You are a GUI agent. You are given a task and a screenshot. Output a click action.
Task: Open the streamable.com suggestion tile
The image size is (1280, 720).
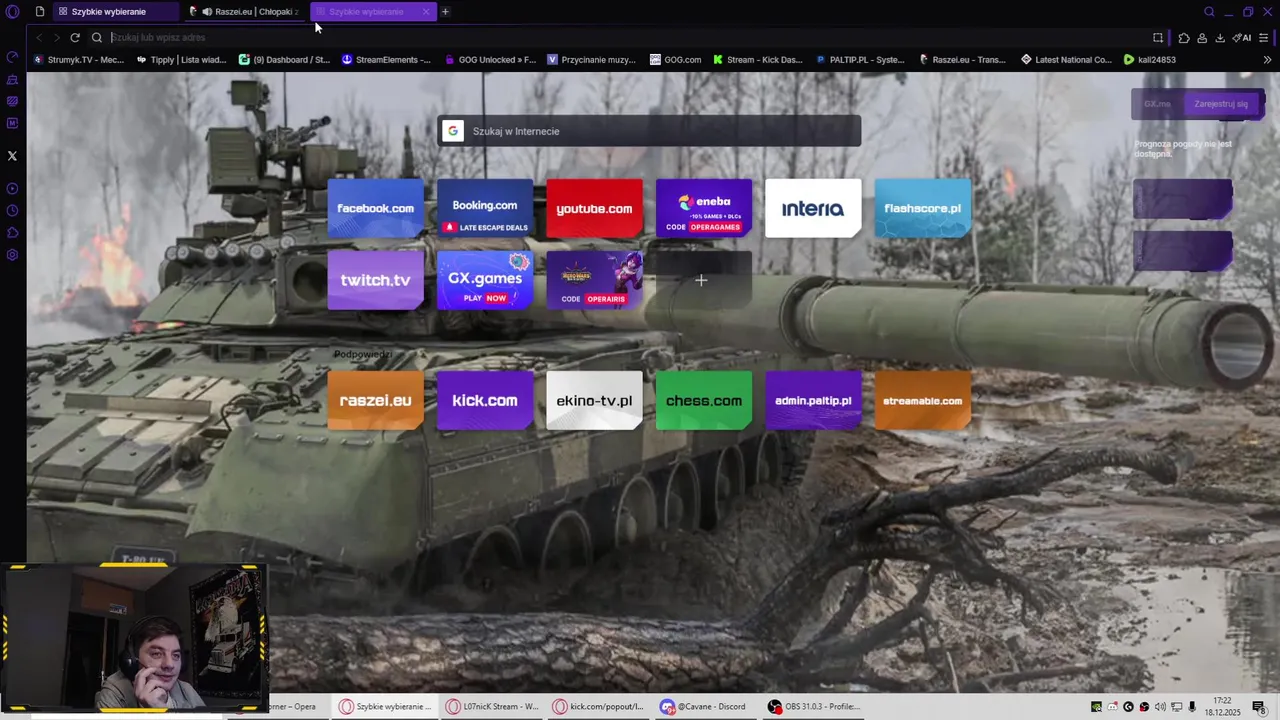(x=923, y=400)
